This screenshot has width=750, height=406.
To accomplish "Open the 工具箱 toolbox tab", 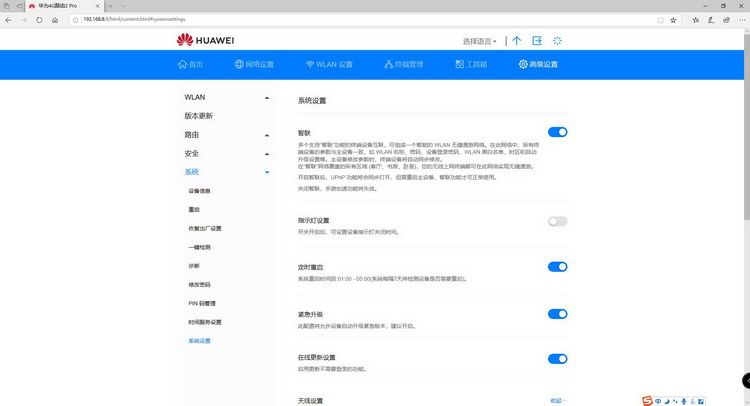I will click(471, 64).
